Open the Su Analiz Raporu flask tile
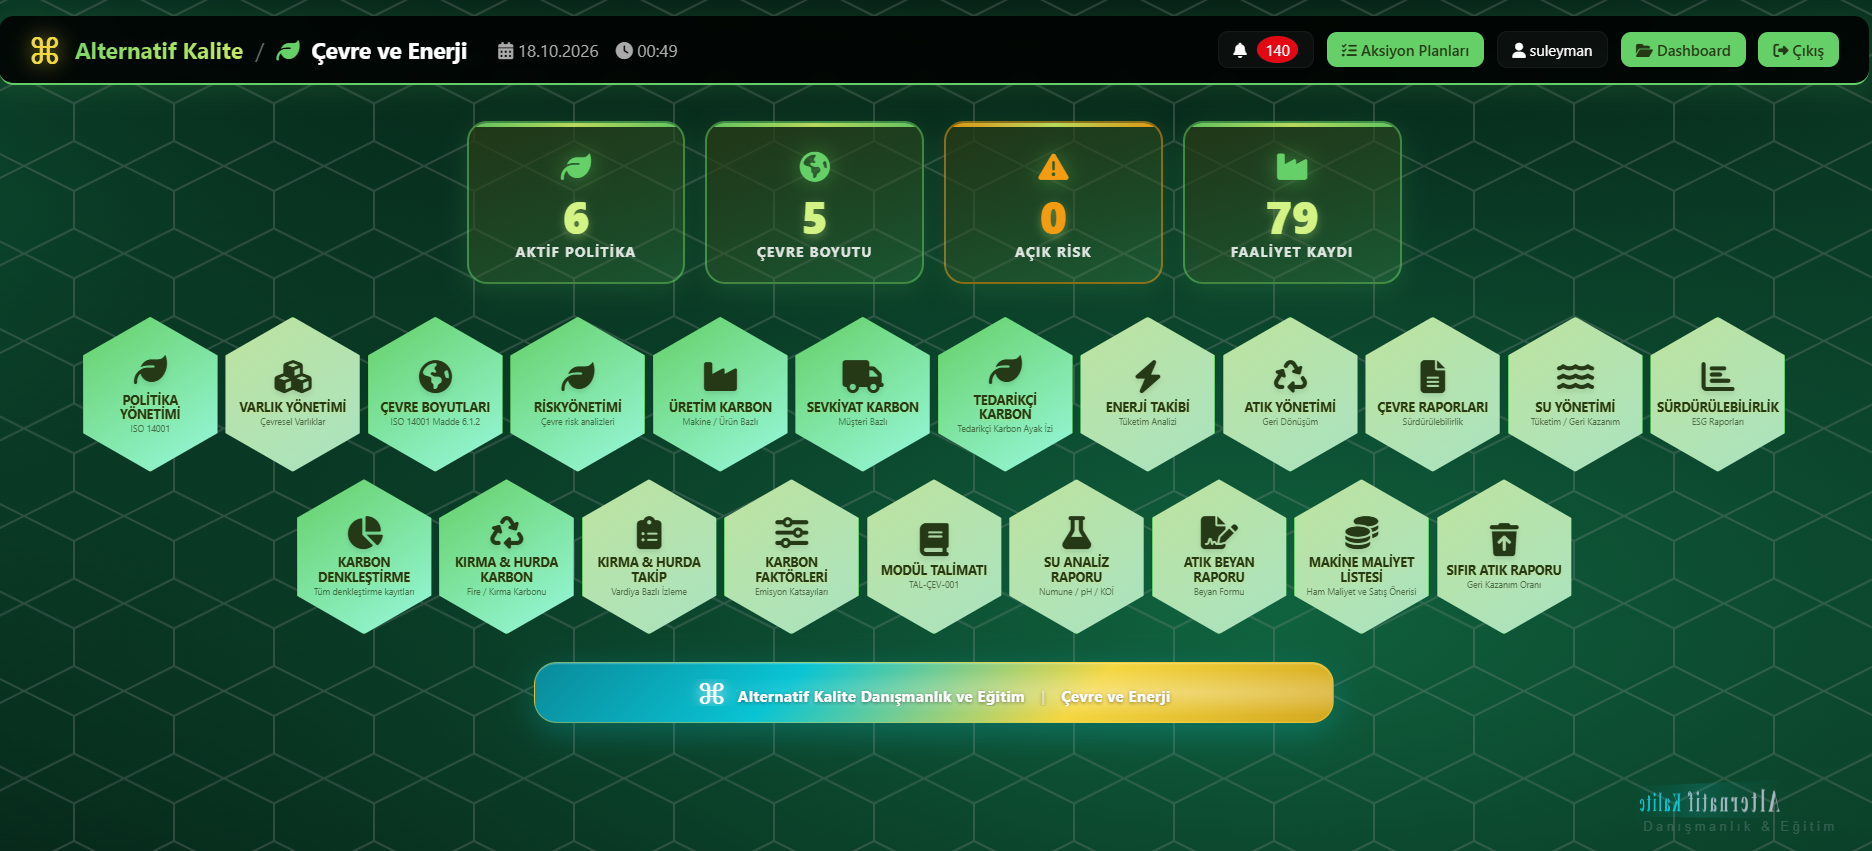This screenshot has height=851, width=1872. 1077,556
